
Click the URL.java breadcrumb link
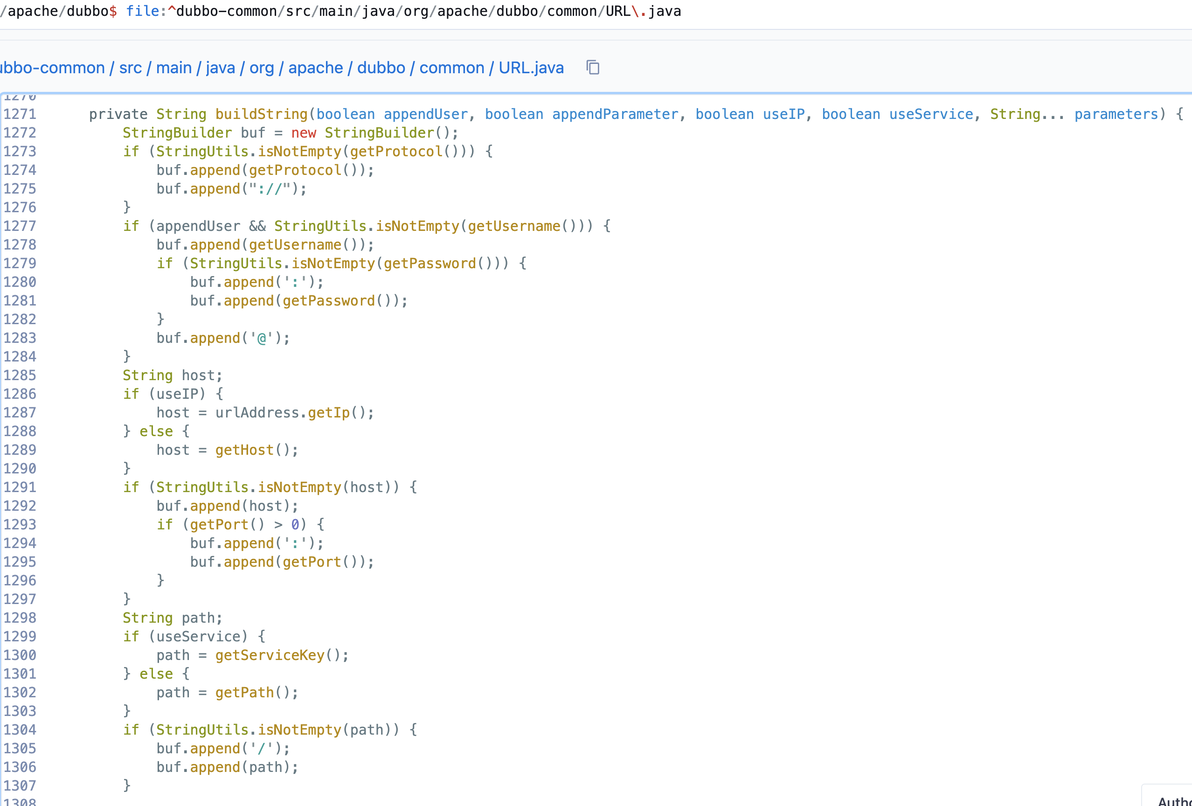point(531,68)
